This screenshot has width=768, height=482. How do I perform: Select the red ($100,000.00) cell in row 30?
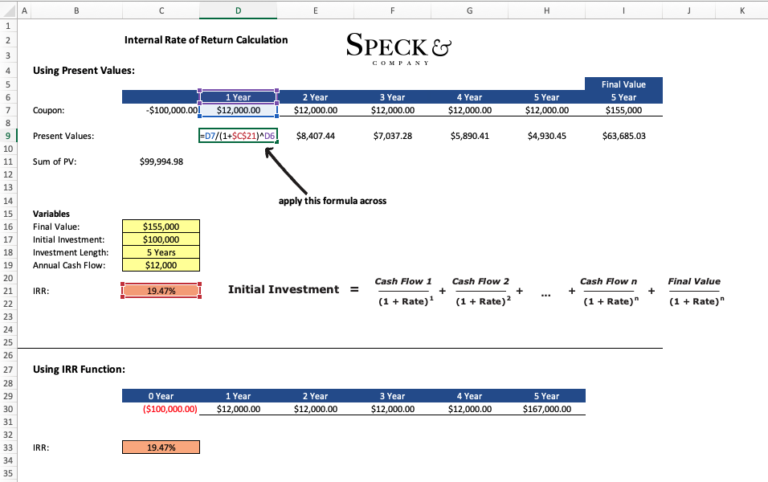[161, 408]
